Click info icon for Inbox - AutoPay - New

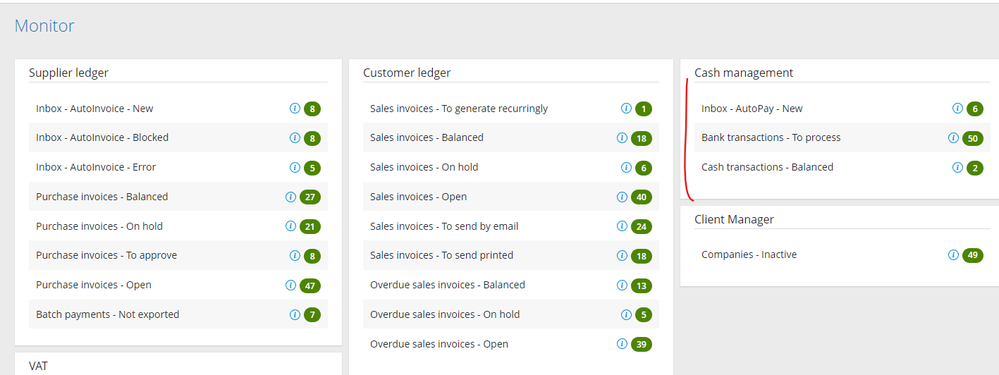tap(957, 108)
